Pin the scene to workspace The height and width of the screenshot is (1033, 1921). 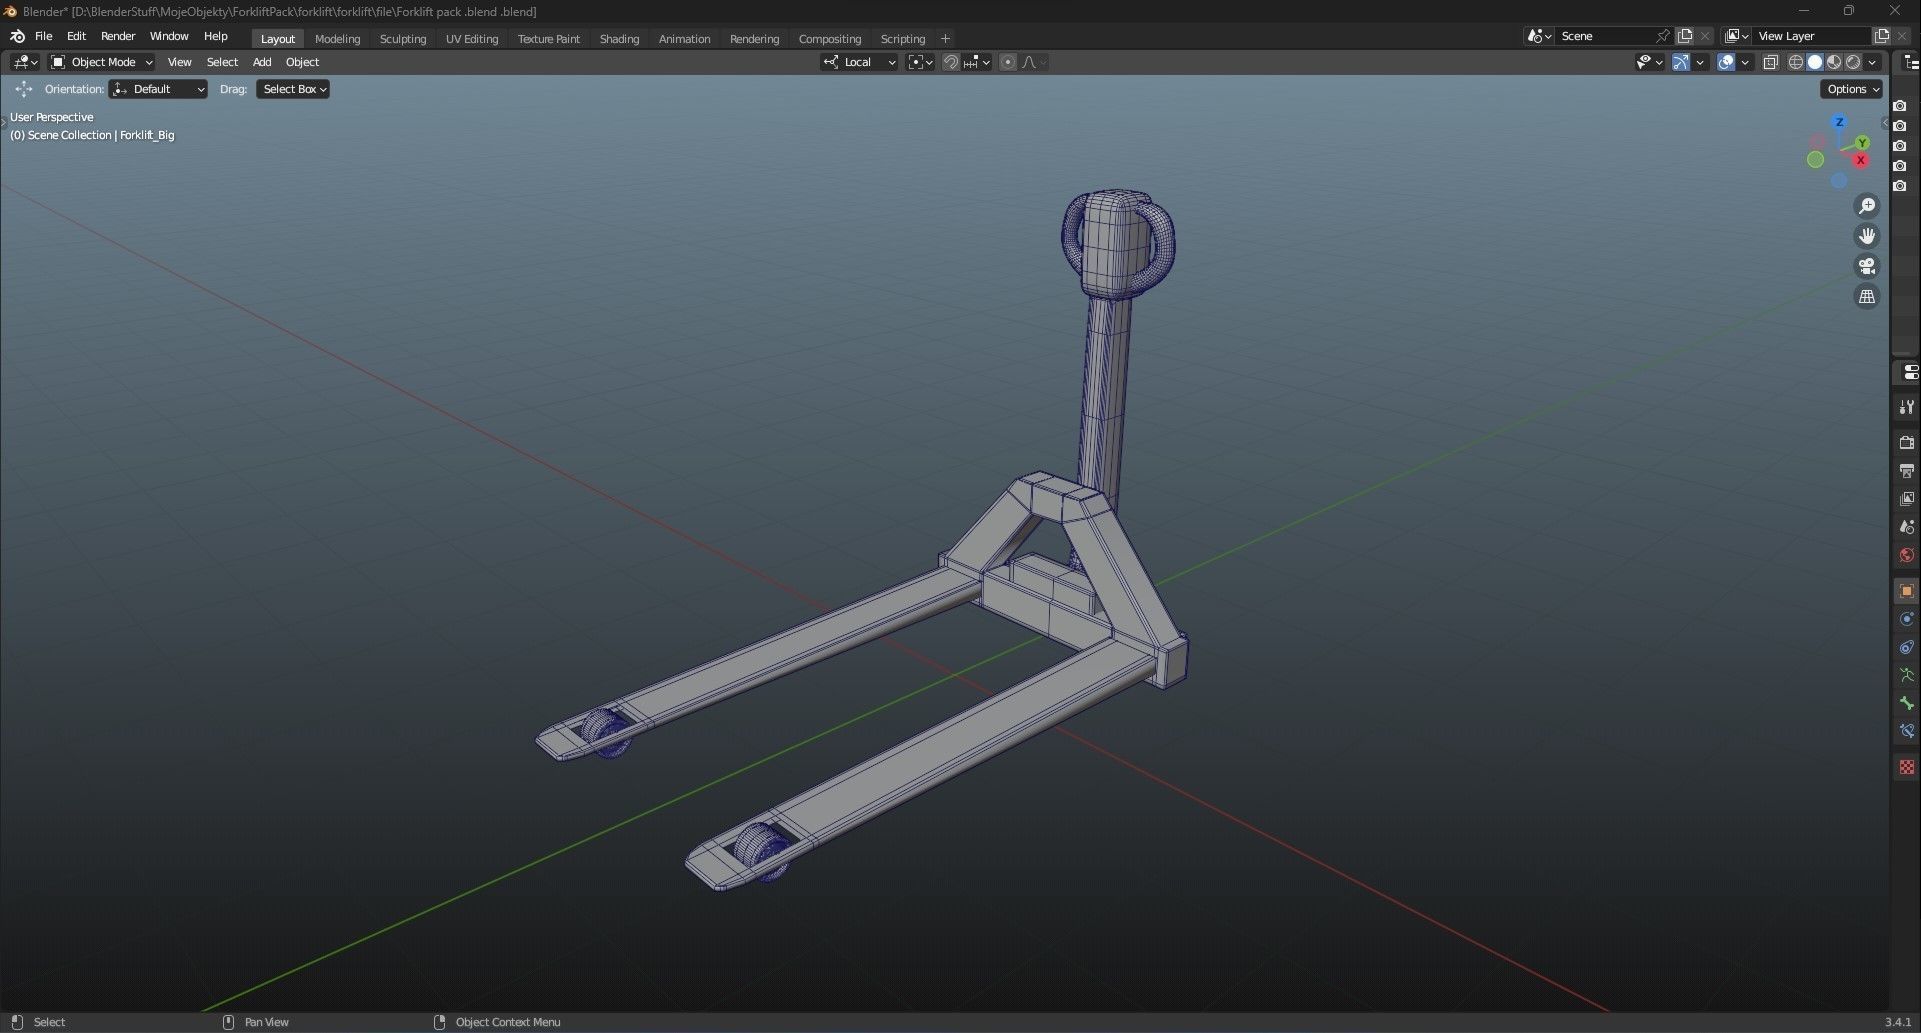coord(1663,36)
